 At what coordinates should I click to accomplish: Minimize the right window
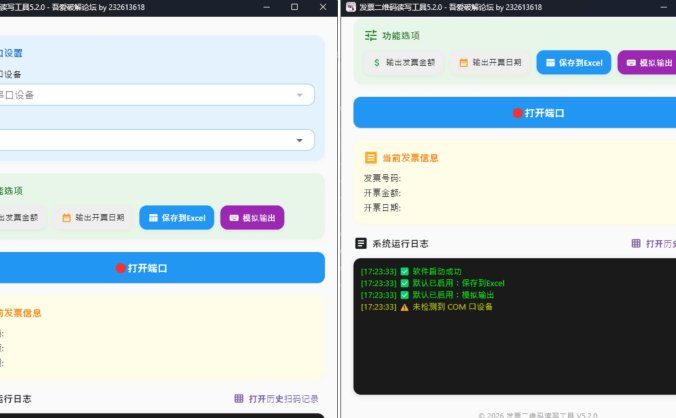click(663, 7)
